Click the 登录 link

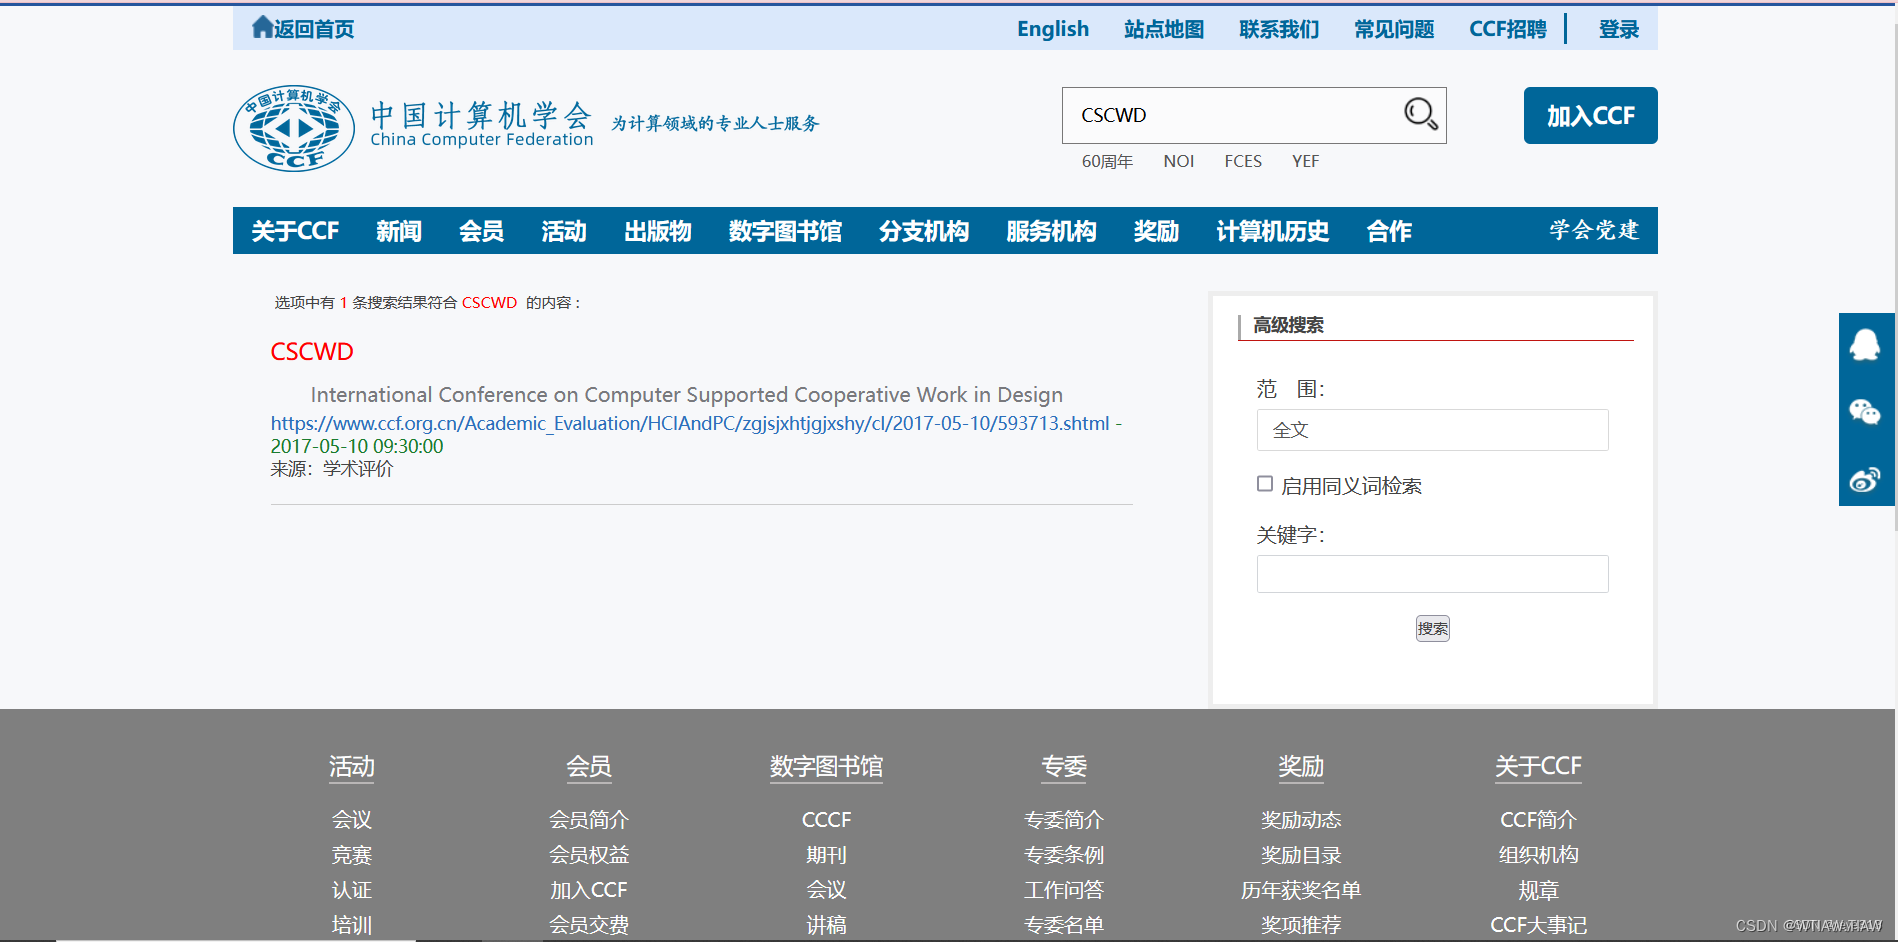pos(1618,29)
